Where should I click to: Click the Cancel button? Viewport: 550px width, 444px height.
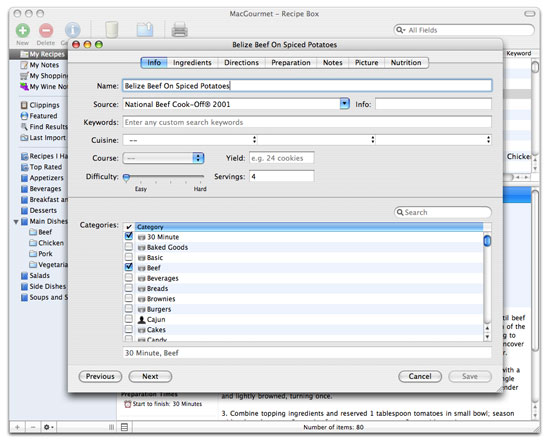(420, 376)
